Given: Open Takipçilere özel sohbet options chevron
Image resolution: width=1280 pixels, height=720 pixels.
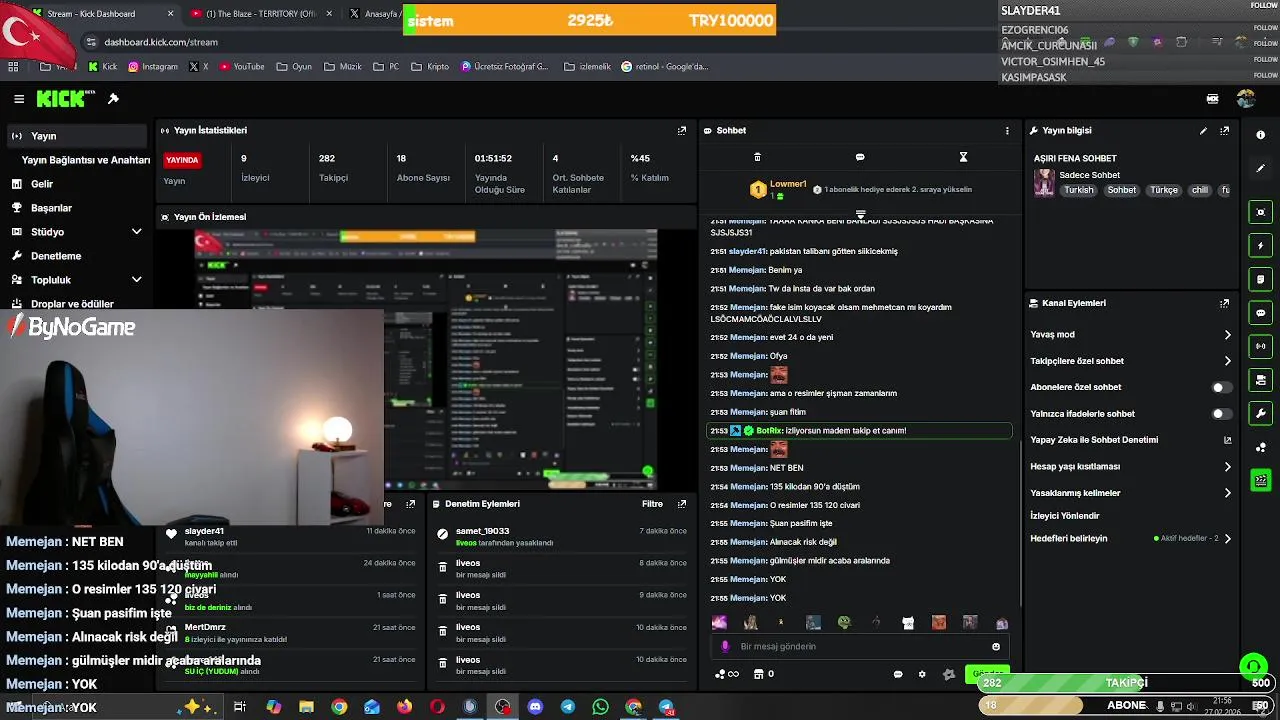Looking at the screenshot, I should click(1228, 361).
